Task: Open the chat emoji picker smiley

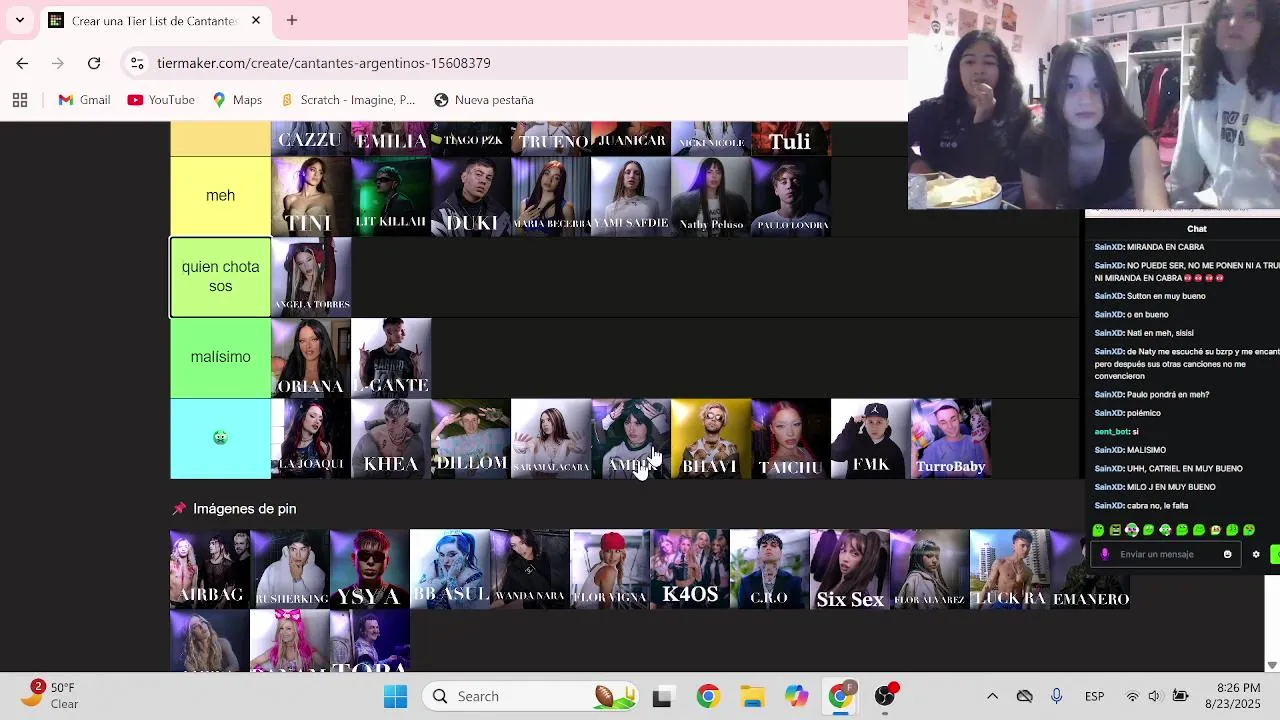Action: pos(1228,554)
